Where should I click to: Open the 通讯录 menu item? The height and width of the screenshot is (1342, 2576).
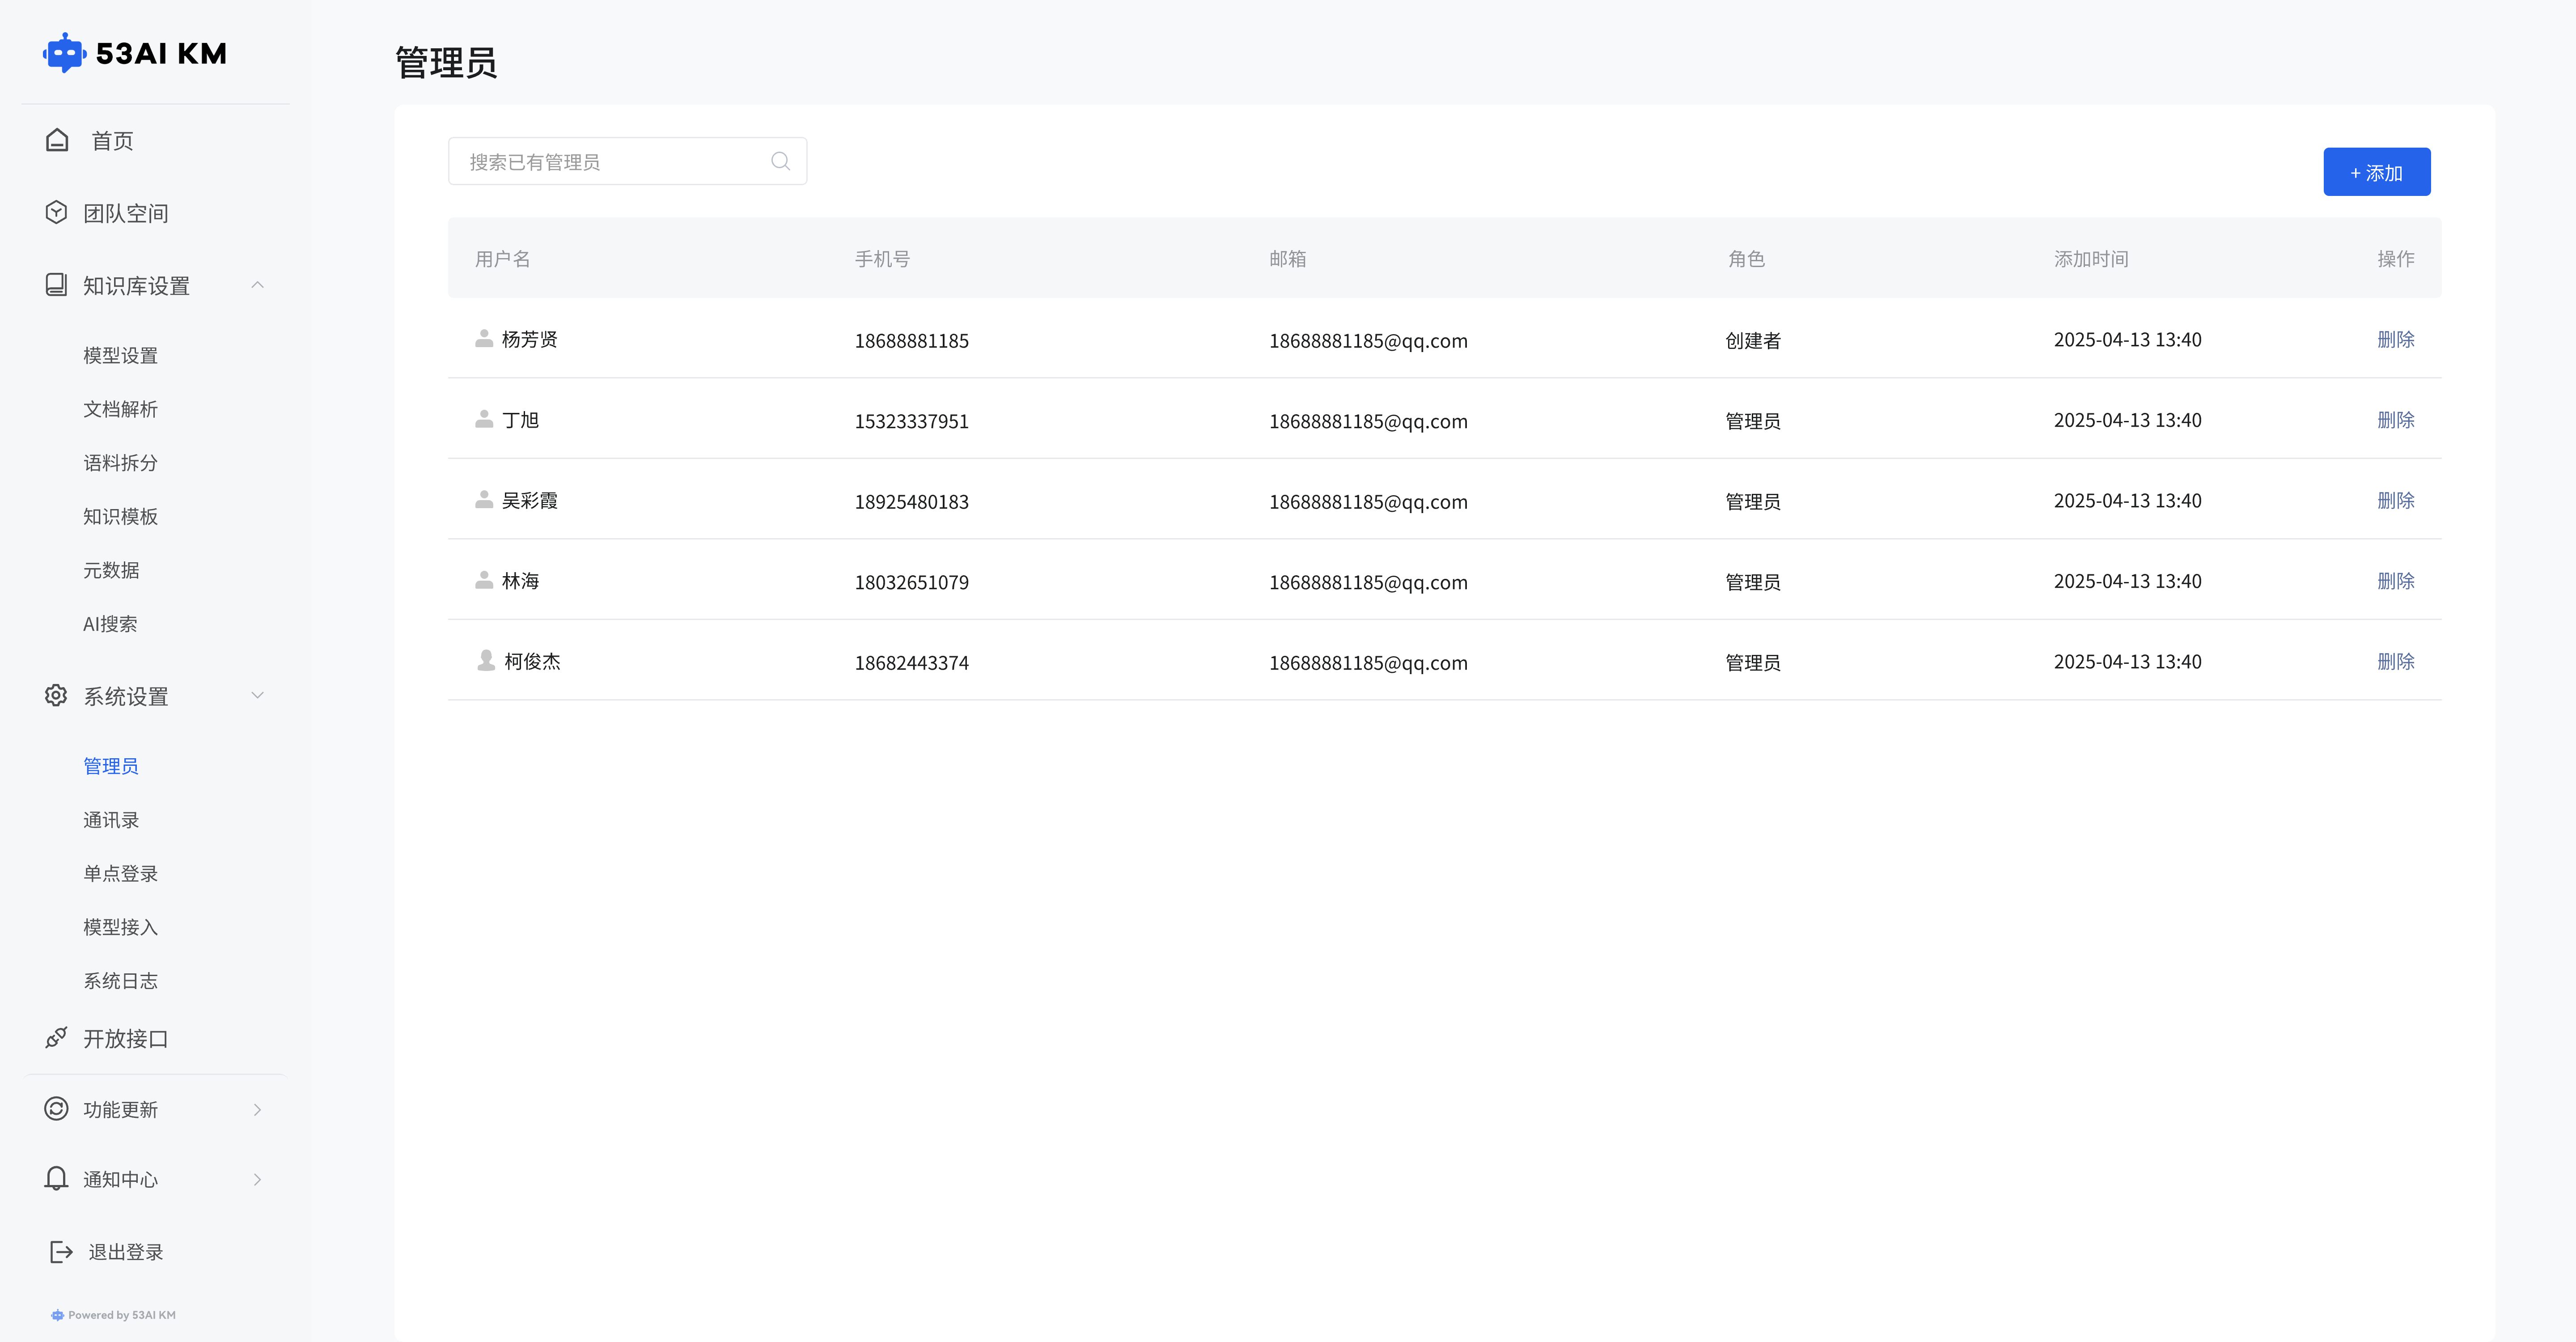(x=111, y=820)
